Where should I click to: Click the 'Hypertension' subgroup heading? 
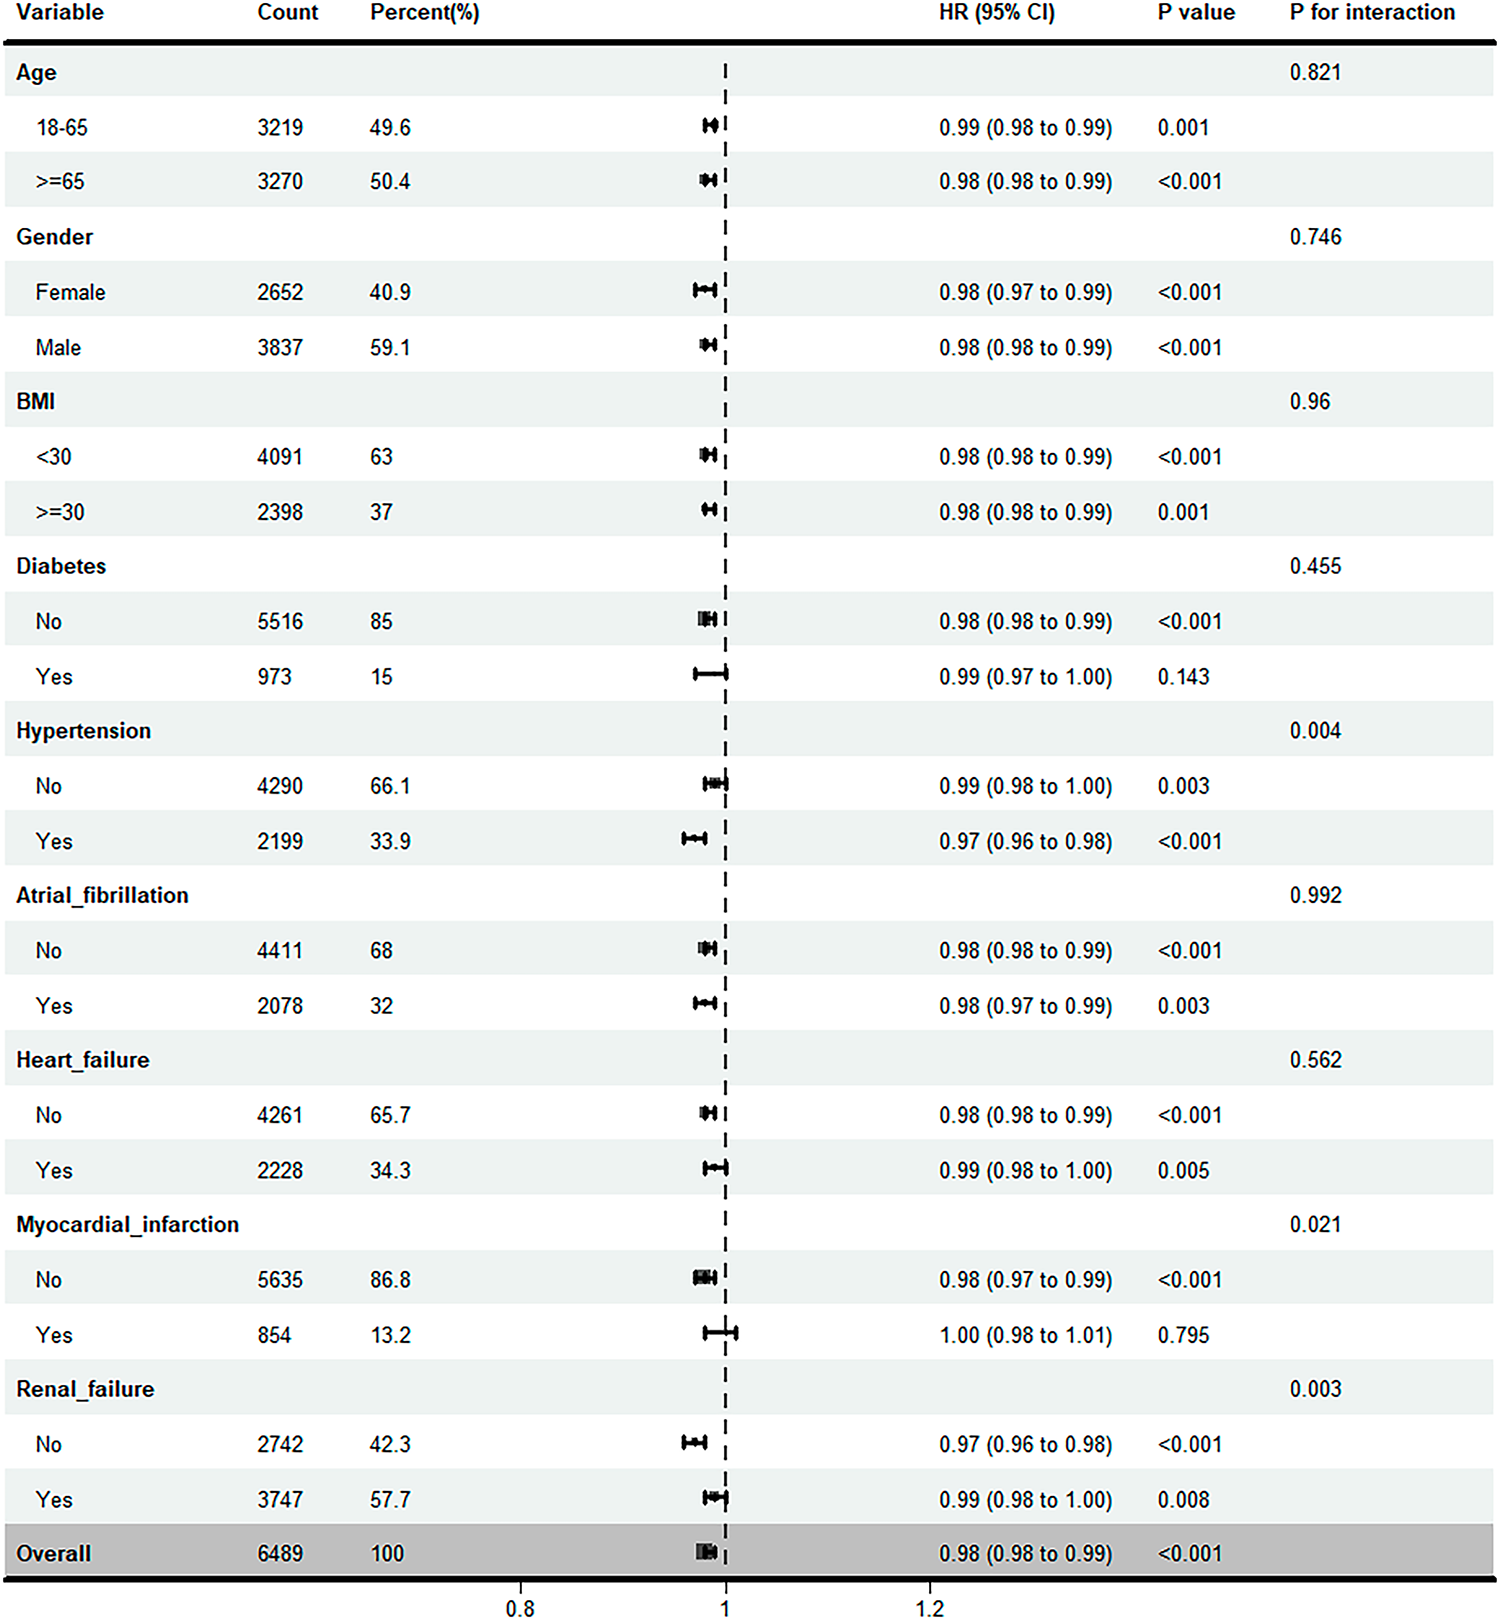click(84, 731)
